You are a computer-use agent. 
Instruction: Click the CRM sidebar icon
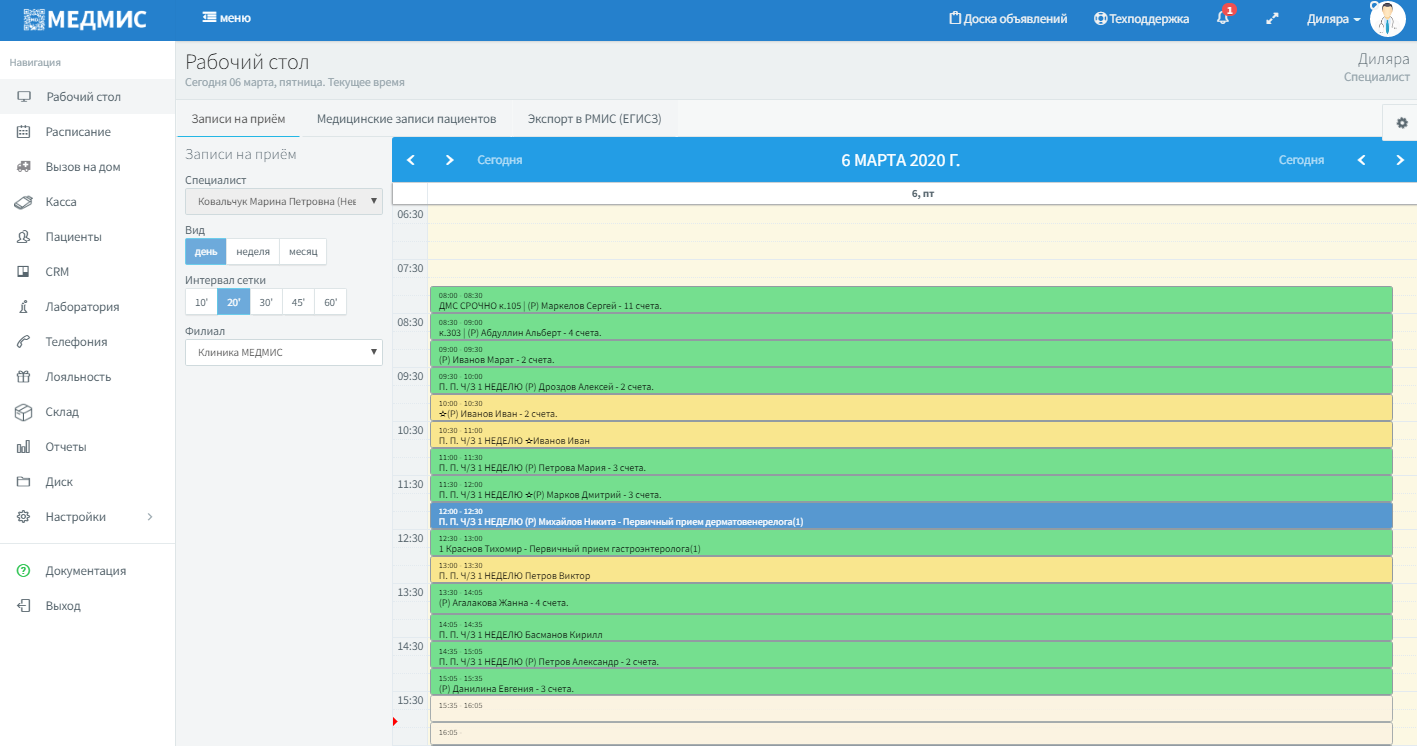click(x=24, y=272)
